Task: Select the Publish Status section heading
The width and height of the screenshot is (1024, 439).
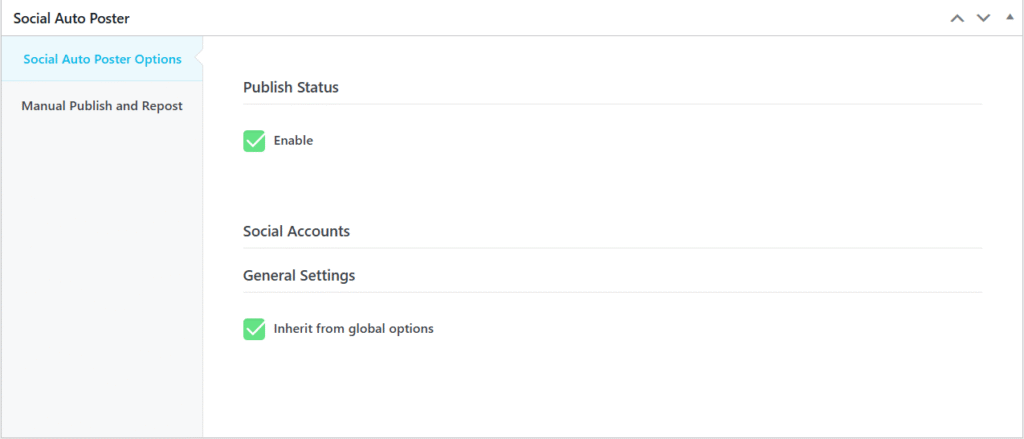Action: (291, 87)
